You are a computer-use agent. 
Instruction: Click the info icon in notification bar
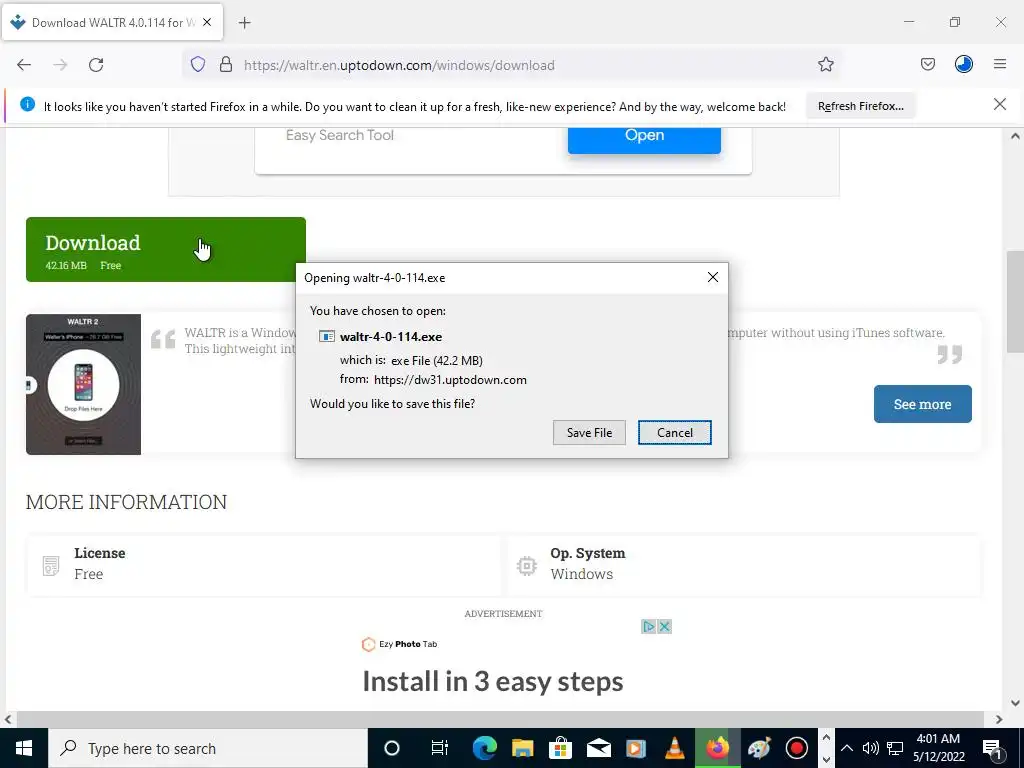pyautogui.click(x=27, y=104)
